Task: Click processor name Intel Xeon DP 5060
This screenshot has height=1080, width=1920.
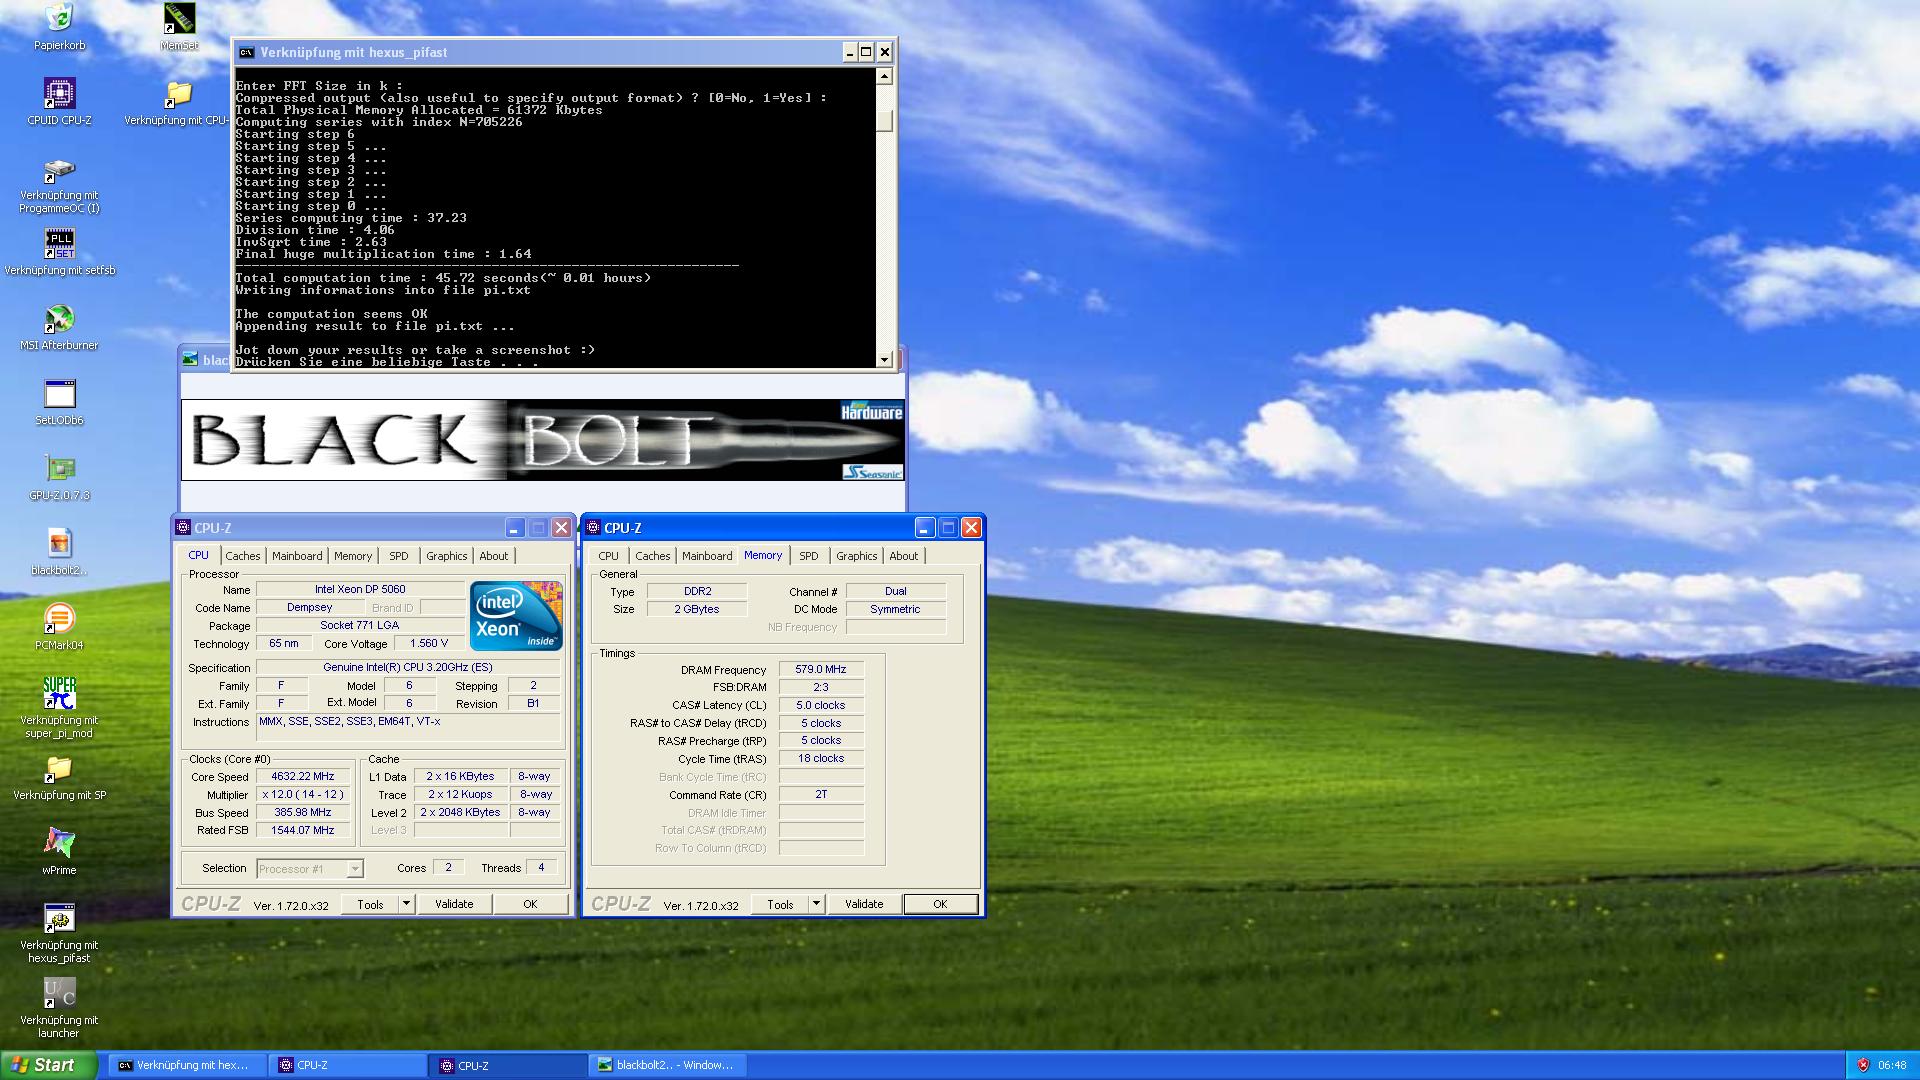Action: tap(360, 590)
